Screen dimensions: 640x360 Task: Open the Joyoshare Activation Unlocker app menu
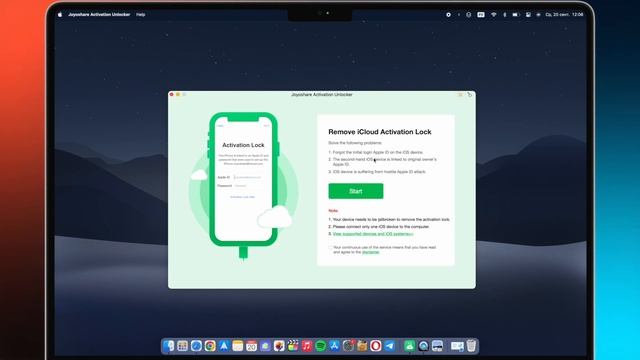coord(99,14)
